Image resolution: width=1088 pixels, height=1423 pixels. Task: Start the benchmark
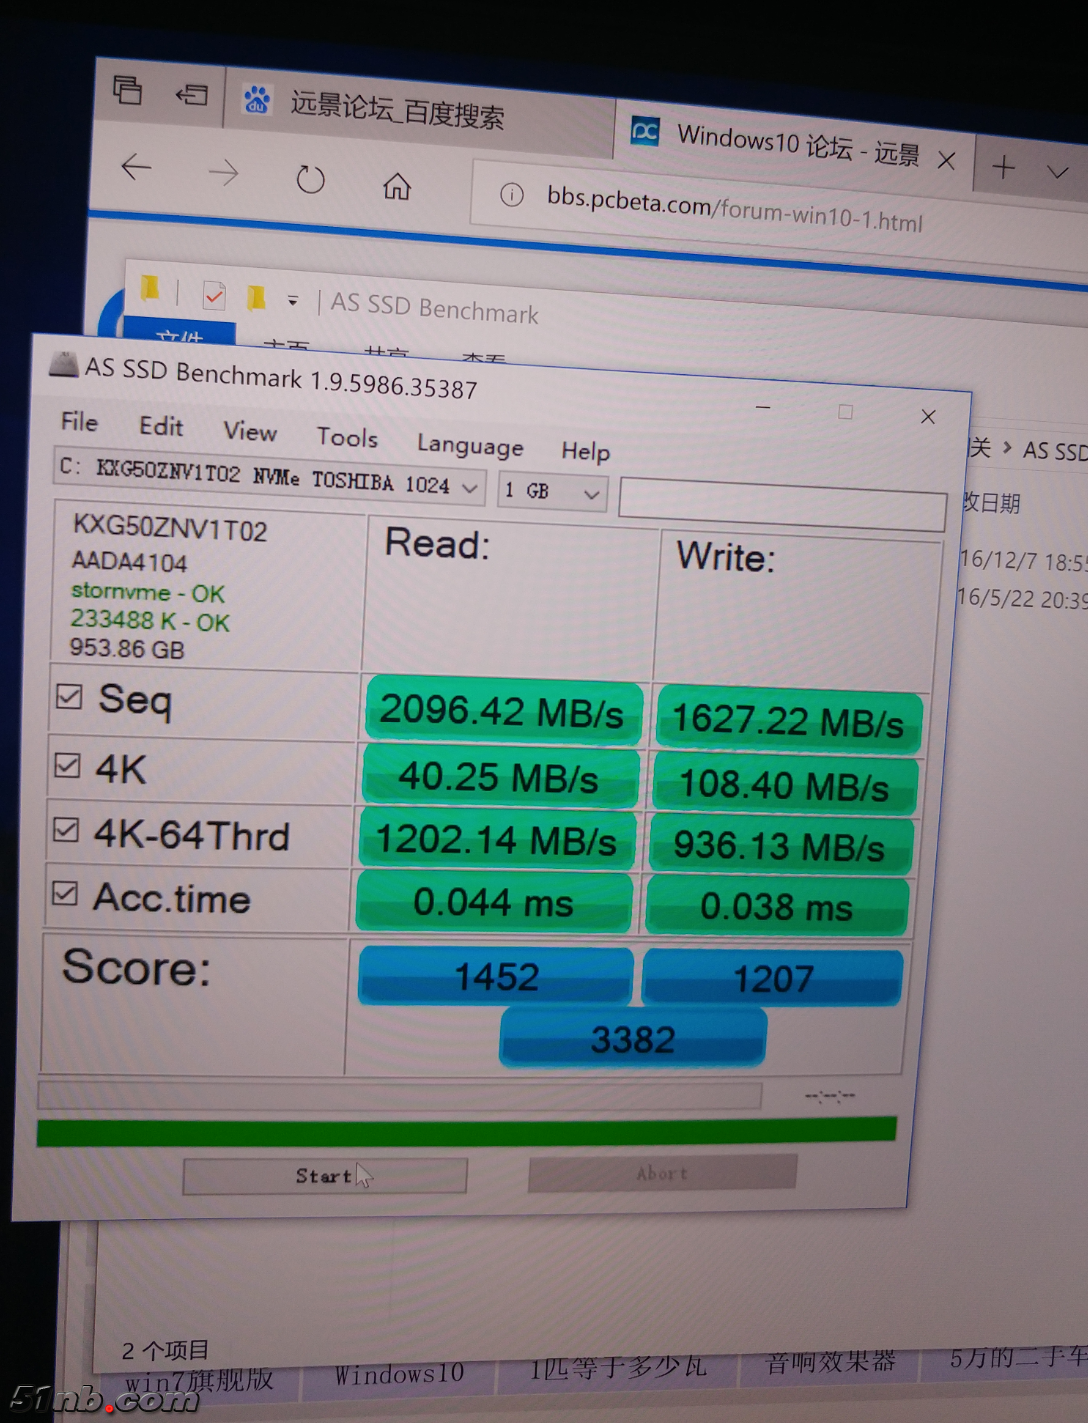coord(325,1176)
